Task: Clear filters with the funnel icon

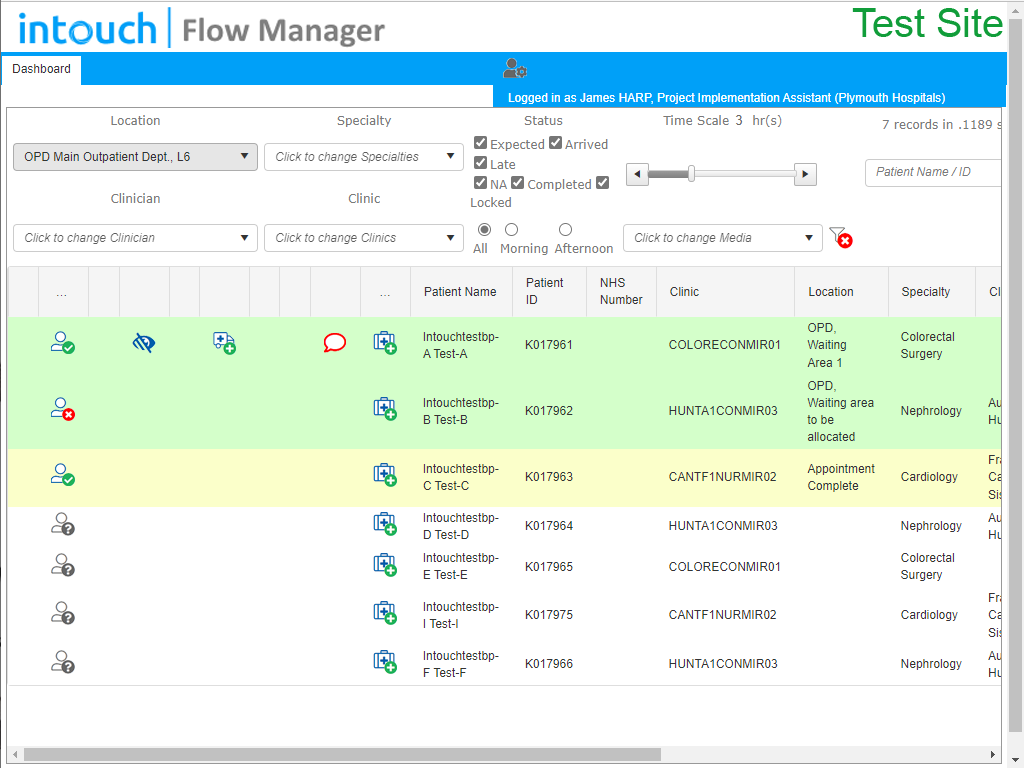Action: [840, 237]
